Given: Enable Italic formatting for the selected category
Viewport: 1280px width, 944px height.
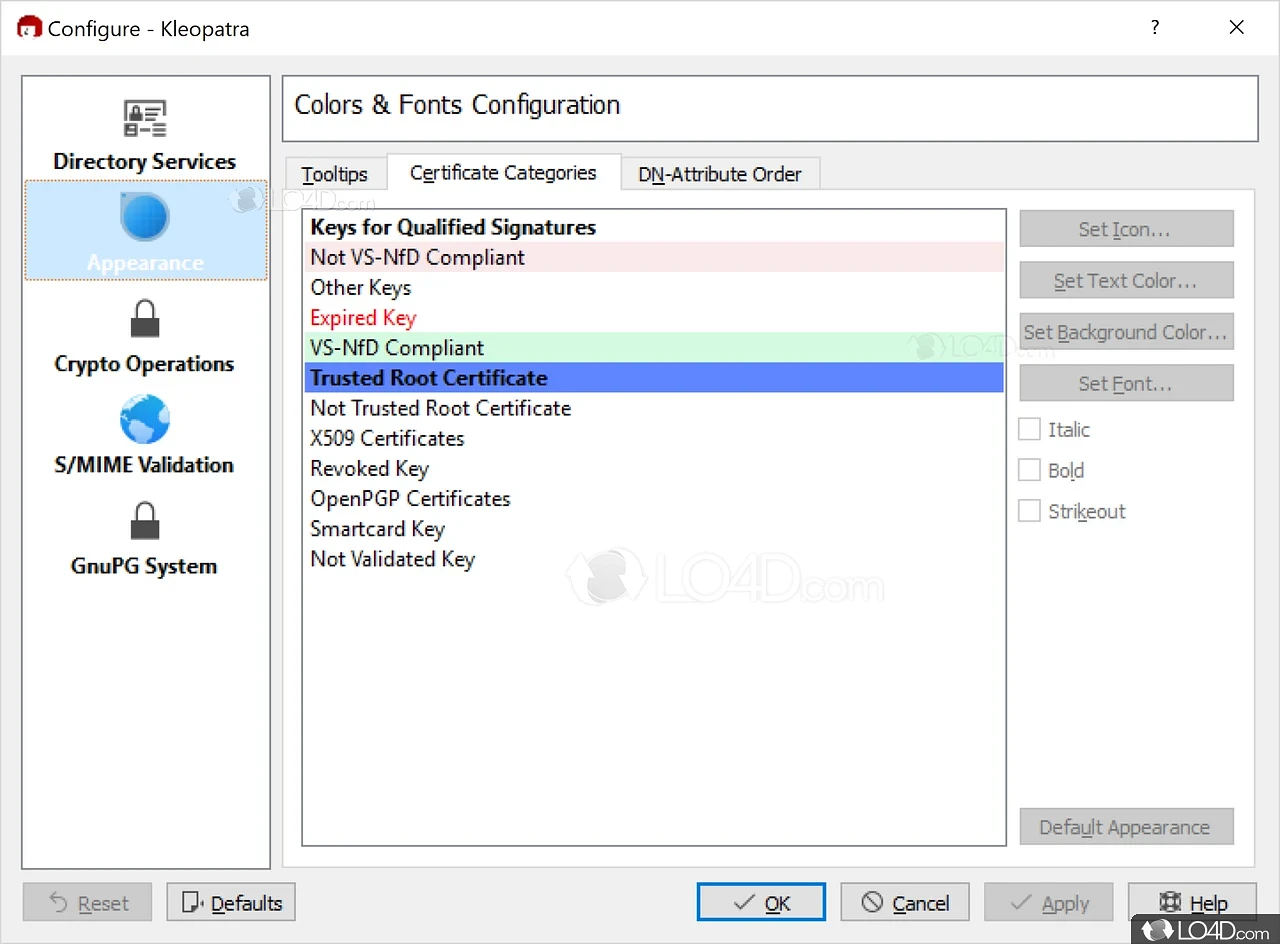Looking at the screenshot, I should pos(1029,428).
